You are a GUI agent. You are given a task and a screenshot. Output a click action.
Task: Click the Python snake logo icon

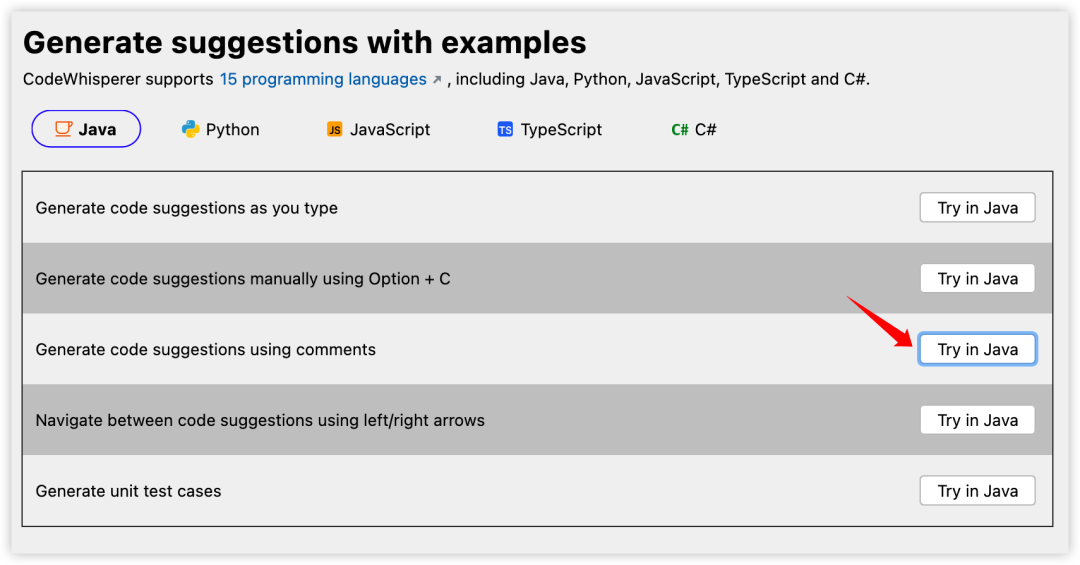pyautogui.click(x=190, y=129)
